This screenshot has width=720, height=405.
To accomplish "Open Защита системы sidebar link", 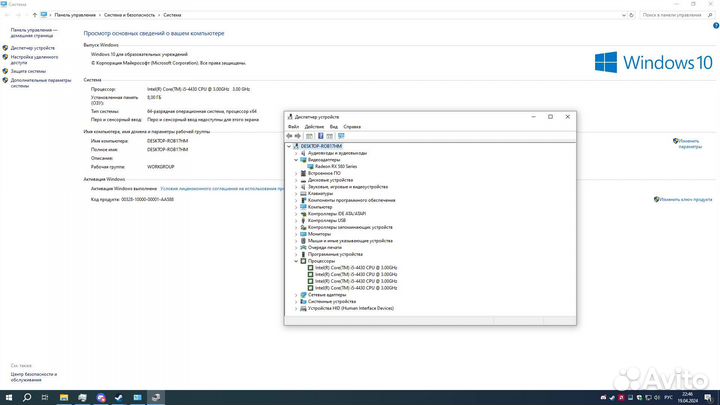I will 28,71.
